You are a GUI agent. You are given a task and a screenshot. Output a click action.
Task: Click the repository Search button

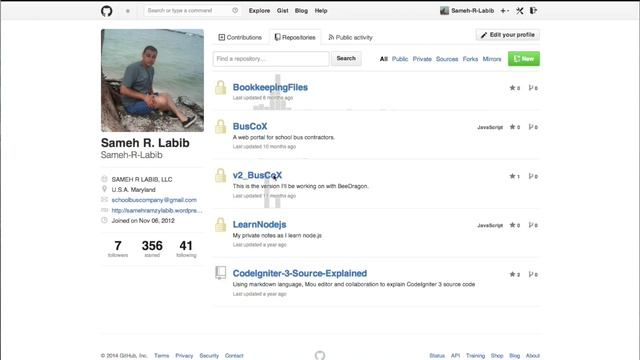pyautogui.click(x=346, y=59)
